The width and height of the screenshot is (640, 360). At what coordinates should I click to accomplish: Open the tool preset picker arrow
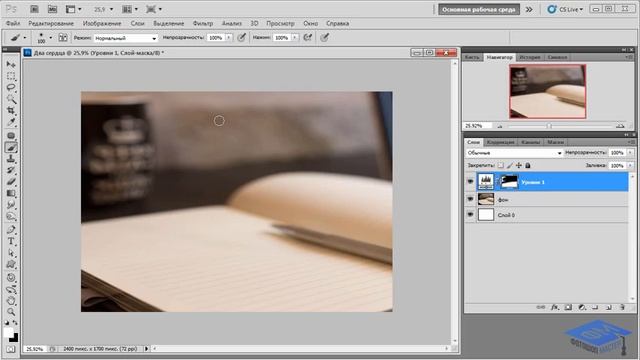click(25, 38)
